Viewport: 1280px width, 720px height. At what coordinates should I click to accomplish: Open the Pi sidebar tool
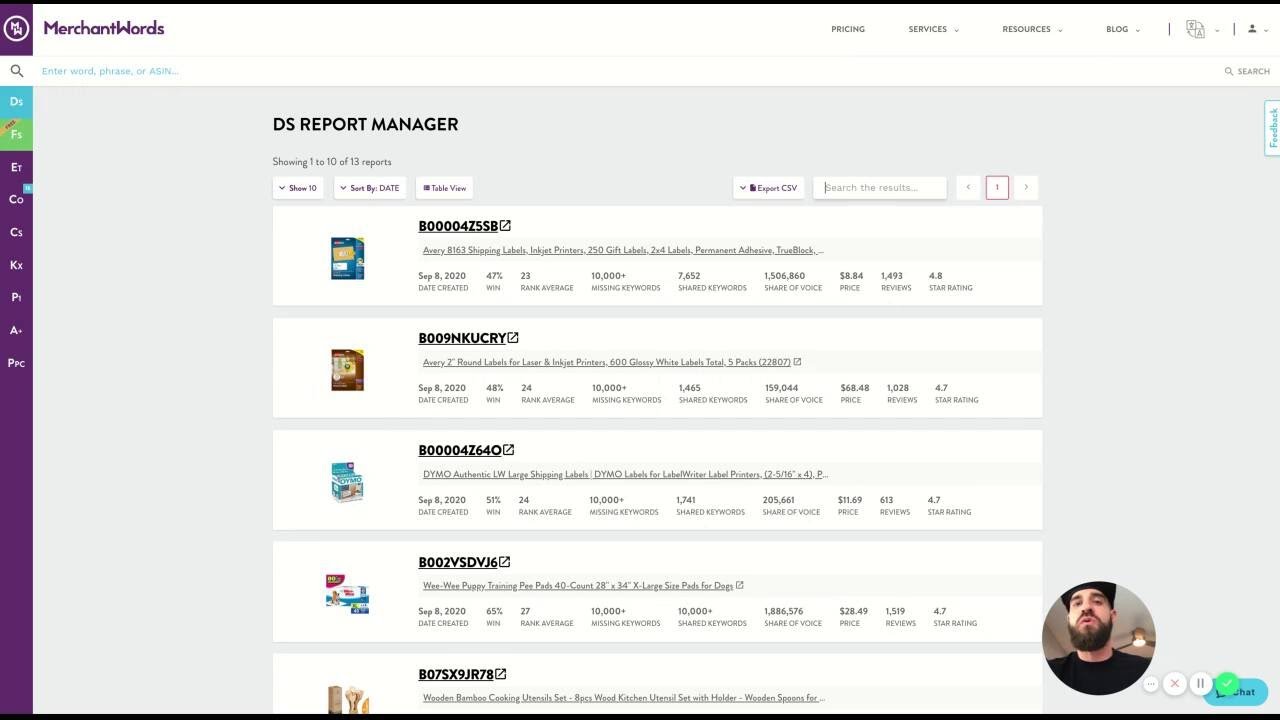point(16,297)
